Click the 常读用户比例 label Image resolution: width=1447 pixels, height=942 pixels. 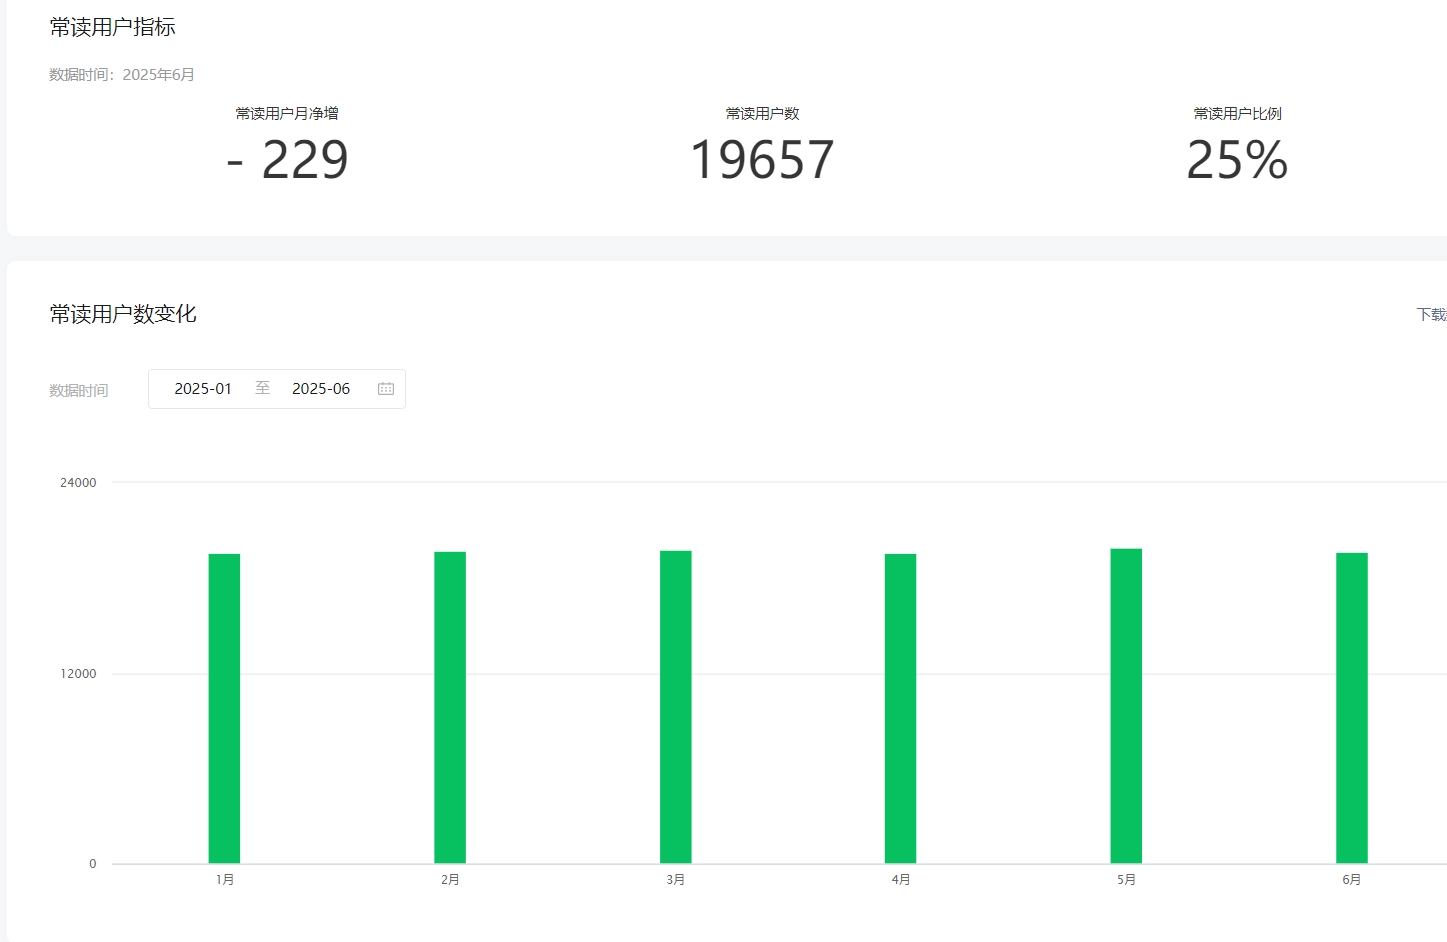click(1237, 113)
